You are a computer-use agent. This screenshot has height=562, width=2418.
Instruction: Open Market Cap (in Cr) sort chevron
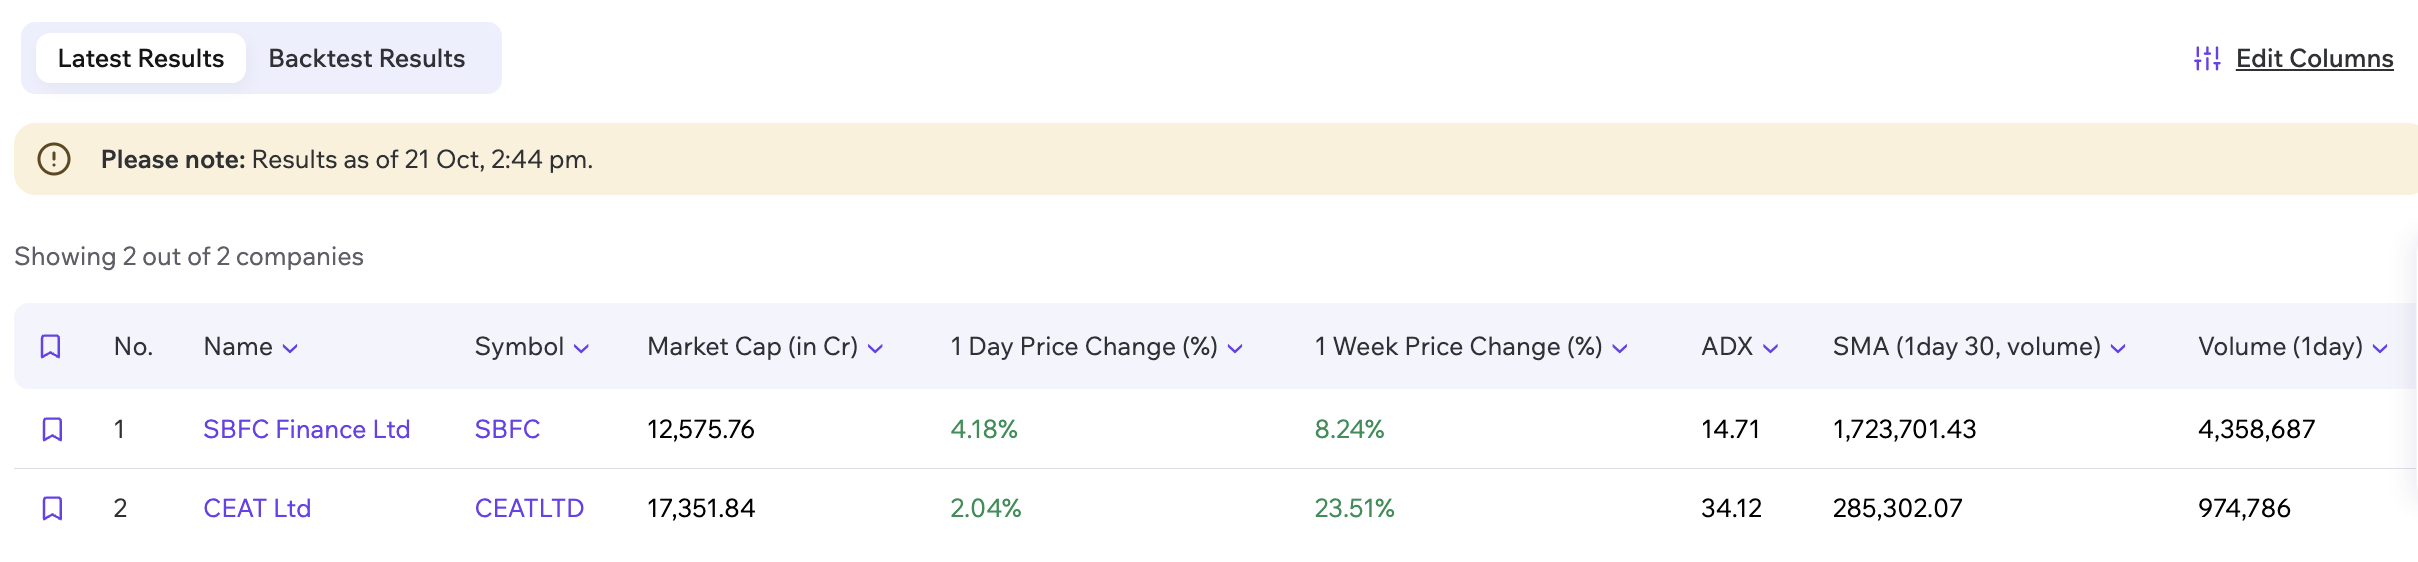(875, 349)
